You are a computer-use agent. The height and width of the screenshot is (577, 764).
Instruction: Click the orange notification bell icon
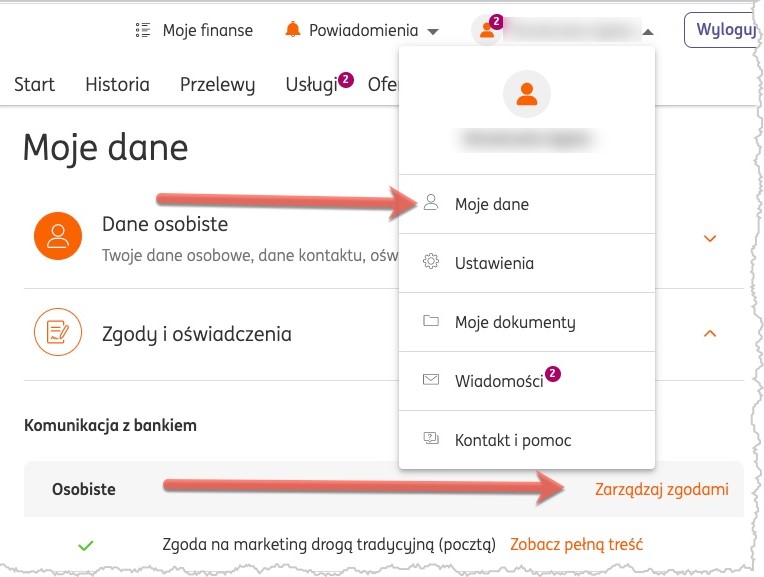[292, 30]
